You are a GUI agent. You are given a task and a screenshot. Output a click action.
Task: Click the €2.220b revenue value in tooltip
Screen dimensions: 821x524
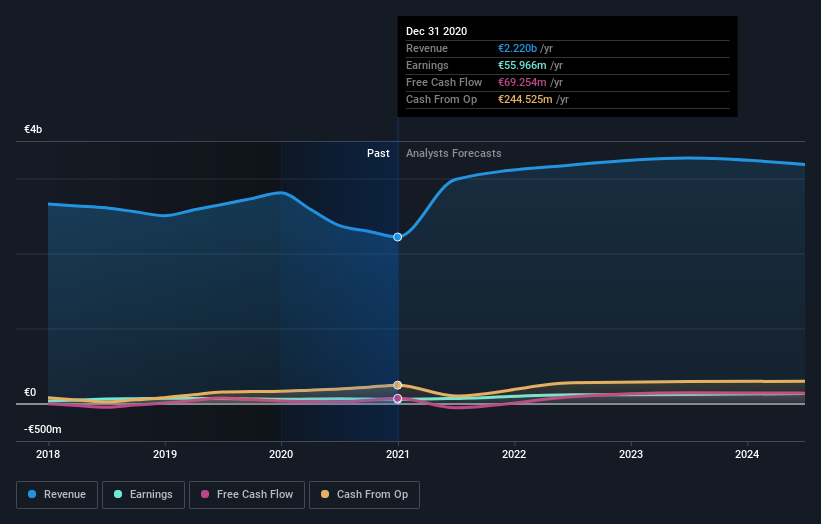tap(517, 48)
